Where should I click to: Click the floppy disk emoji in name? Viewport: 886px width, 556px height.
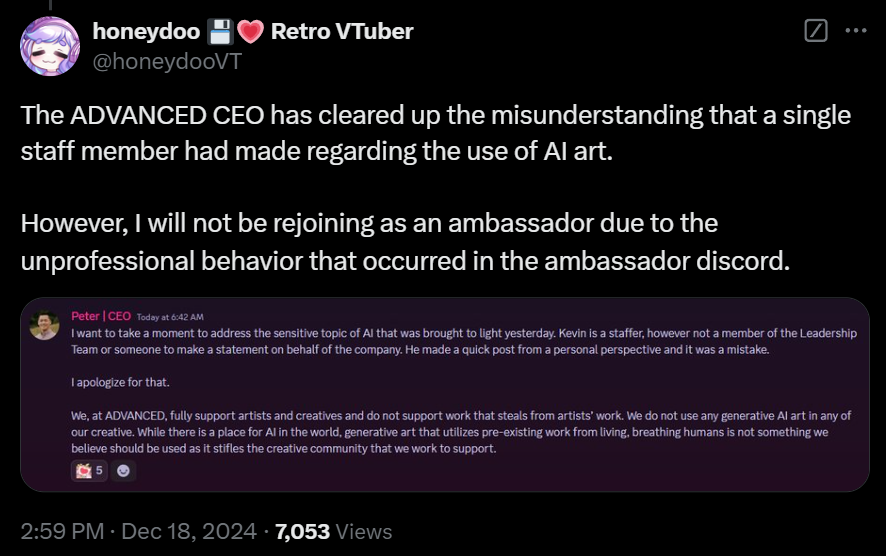220,32
